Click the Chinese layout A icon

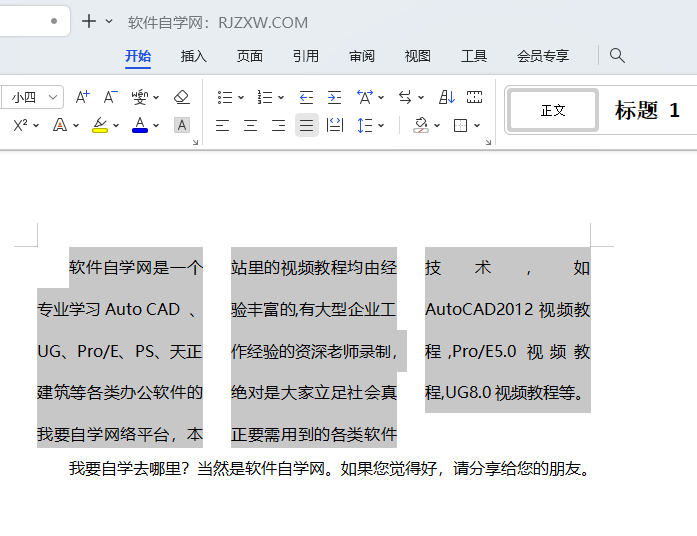[x=365, y=97]
